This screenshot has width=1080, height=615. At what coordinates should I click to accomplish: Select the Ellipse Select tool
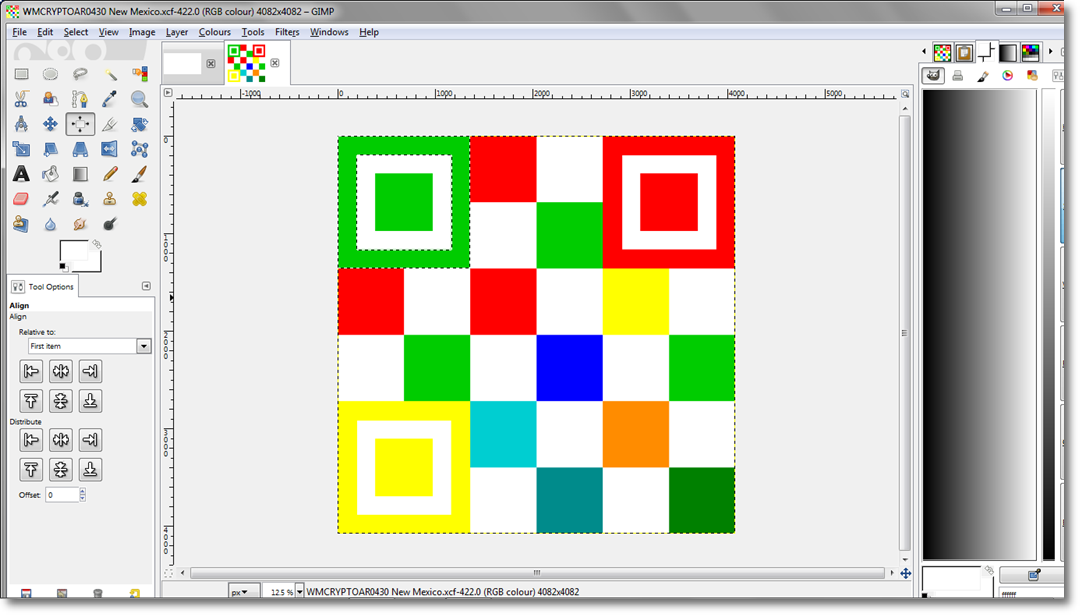(x=50, y=74)
